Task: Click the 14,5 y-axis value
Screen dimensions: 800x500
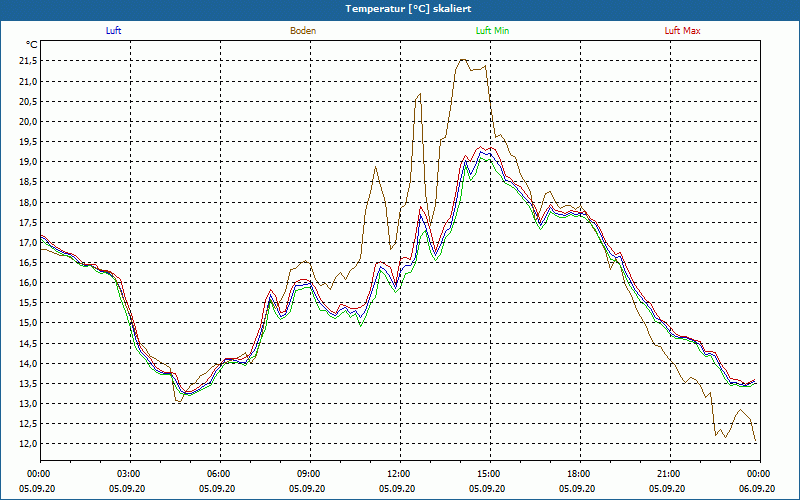Action: [28, 343]
